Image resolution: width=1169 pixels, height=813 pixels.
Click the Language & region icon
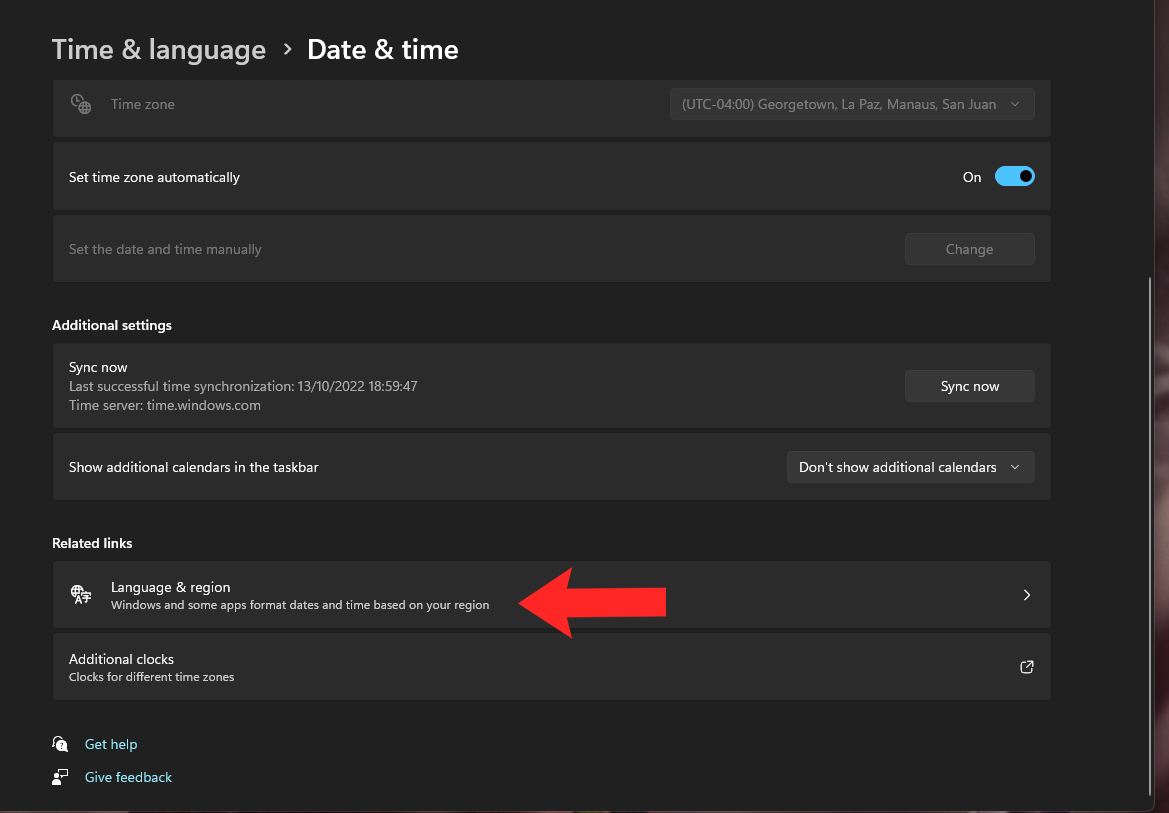tap(81, 595)
